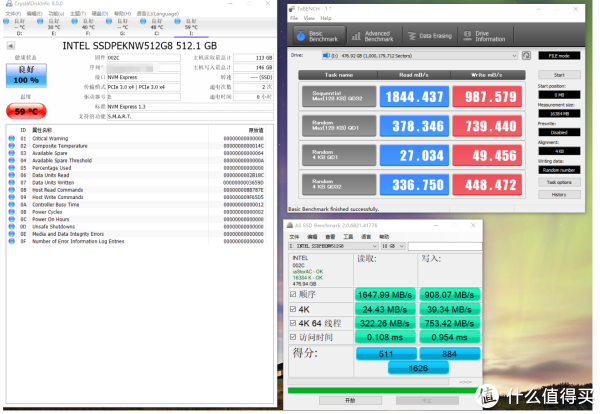
Task: Click the AS SSD Benchmark title bar icon
Action: click(x=290, y=225)
